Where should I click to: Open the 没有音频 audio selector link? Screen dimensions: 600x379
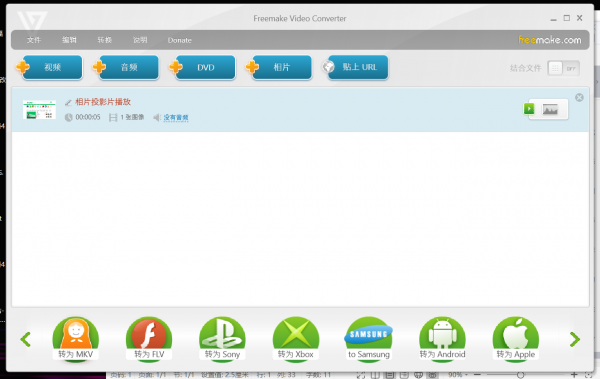(176, 118)
